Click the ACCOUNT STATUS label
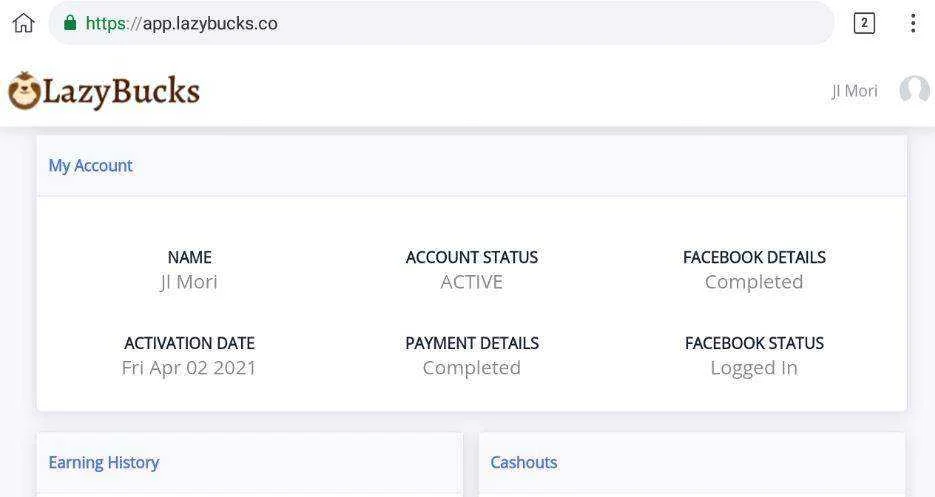935x497 pixels. 472,257
